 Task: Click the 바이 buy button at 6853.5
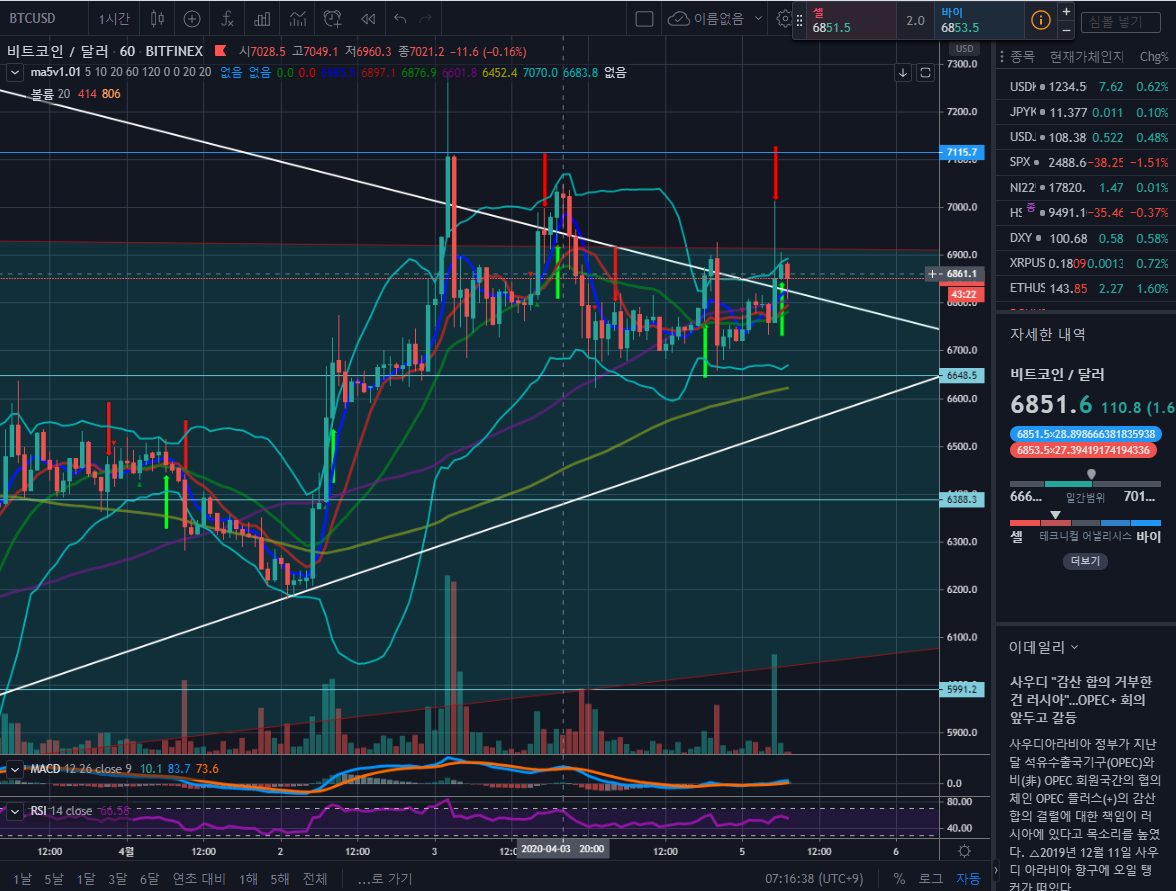[x=980, y=20]
